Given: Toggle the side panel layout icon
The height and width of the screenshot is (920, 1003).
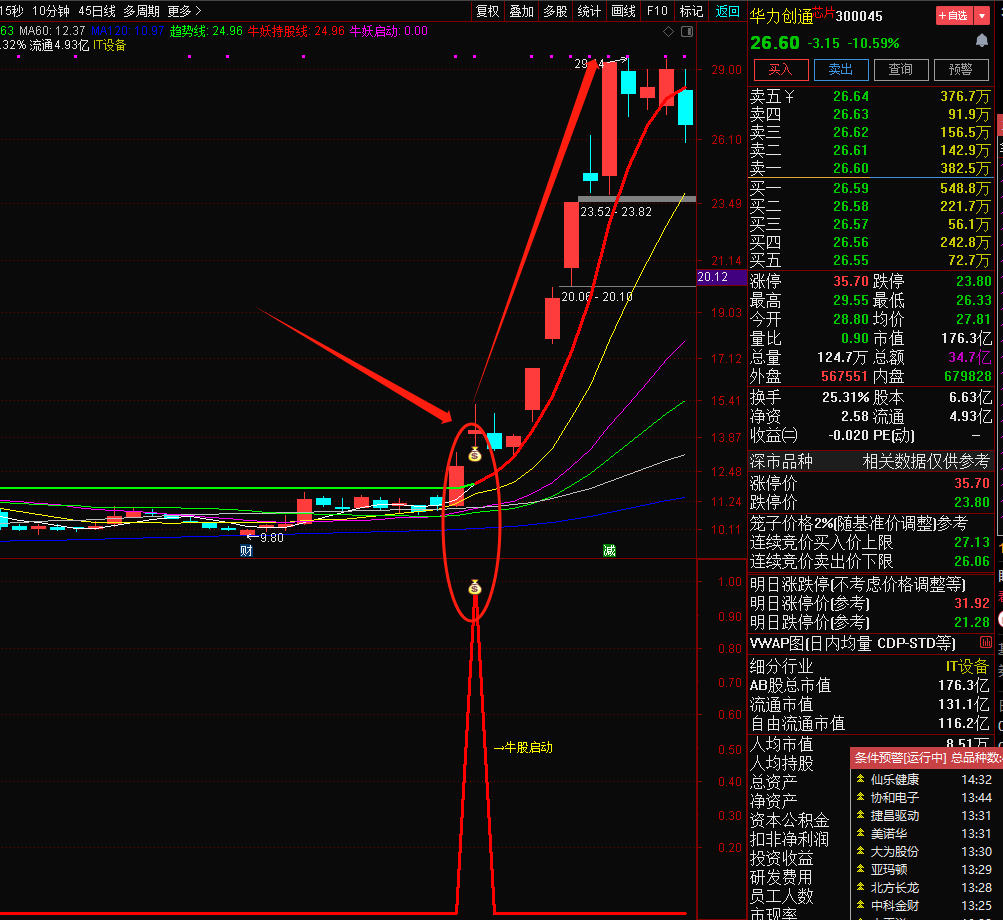Looking at the screenshot, I should click(x=687, y=31).
